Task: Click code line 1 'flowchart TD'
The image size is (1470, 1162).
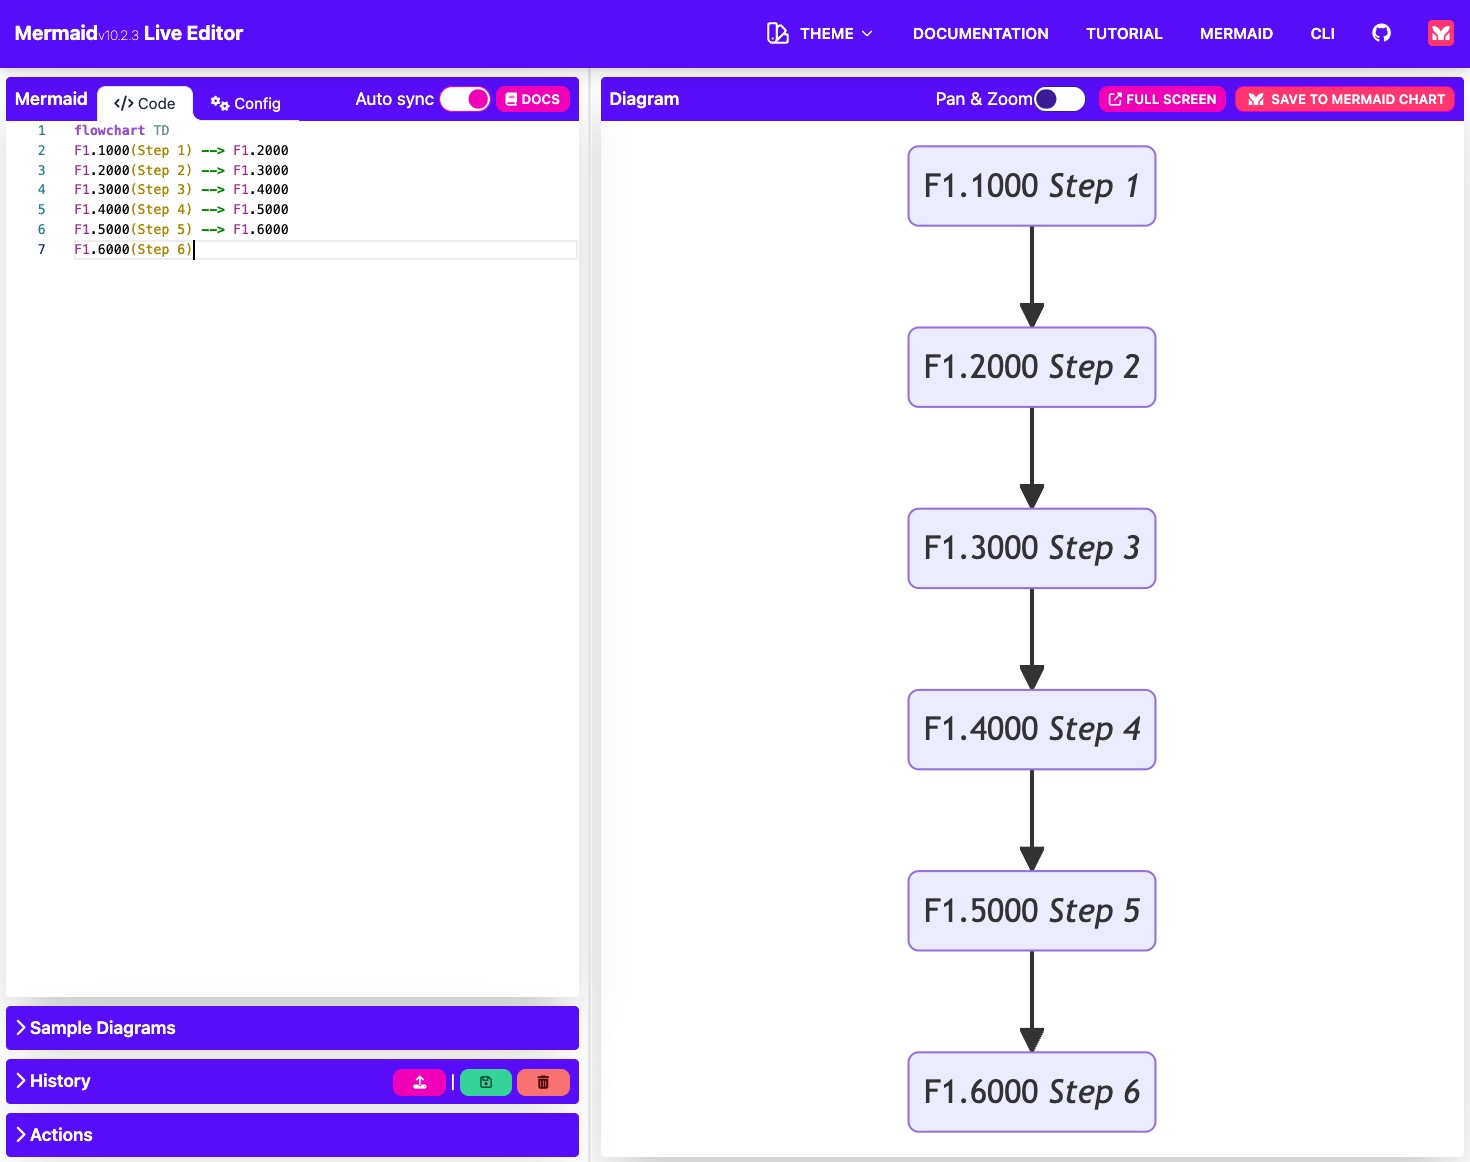Action: [121, 130]
